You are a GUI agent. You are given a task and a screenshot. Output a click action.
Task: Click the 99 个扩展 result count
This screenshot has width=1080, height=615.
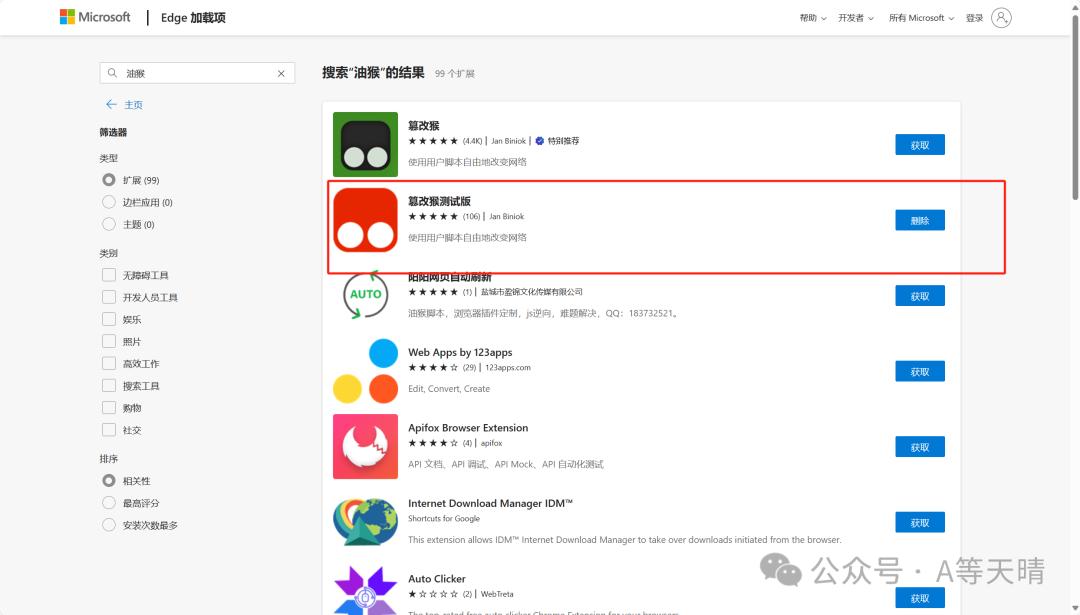[455, 74]
